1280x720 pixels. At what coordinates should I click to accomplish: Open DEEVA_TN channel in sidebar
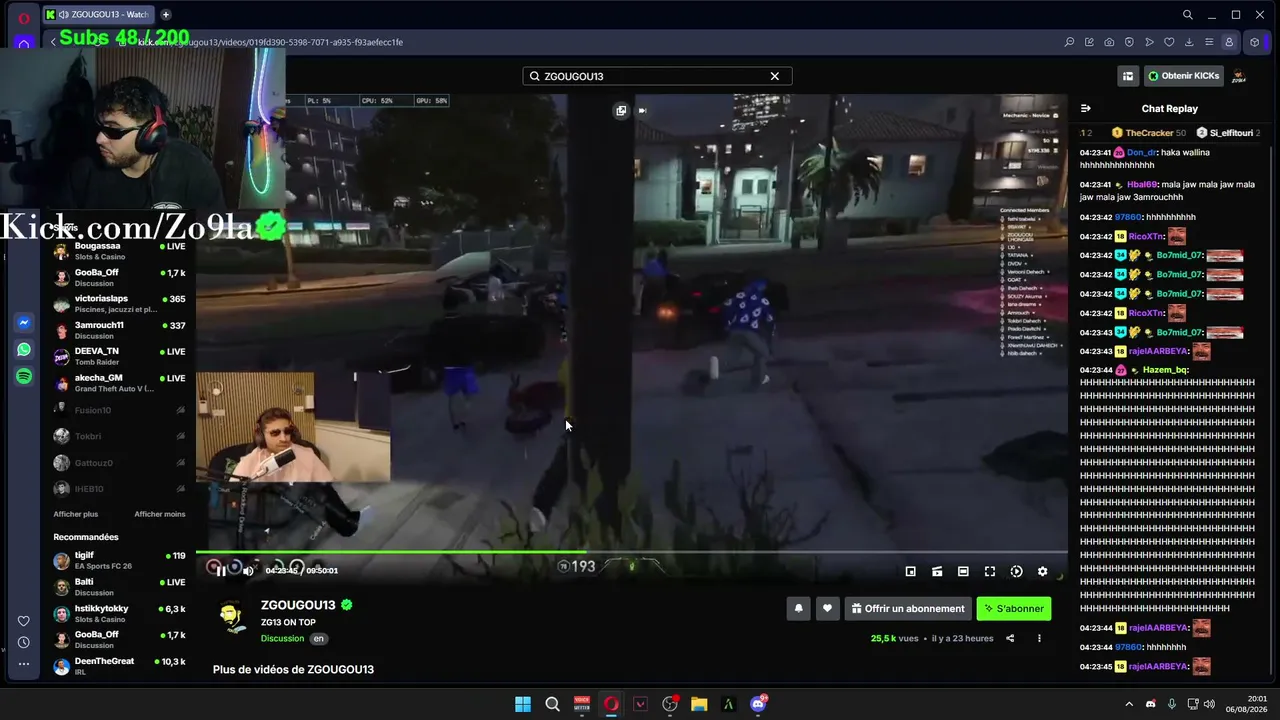120,357
